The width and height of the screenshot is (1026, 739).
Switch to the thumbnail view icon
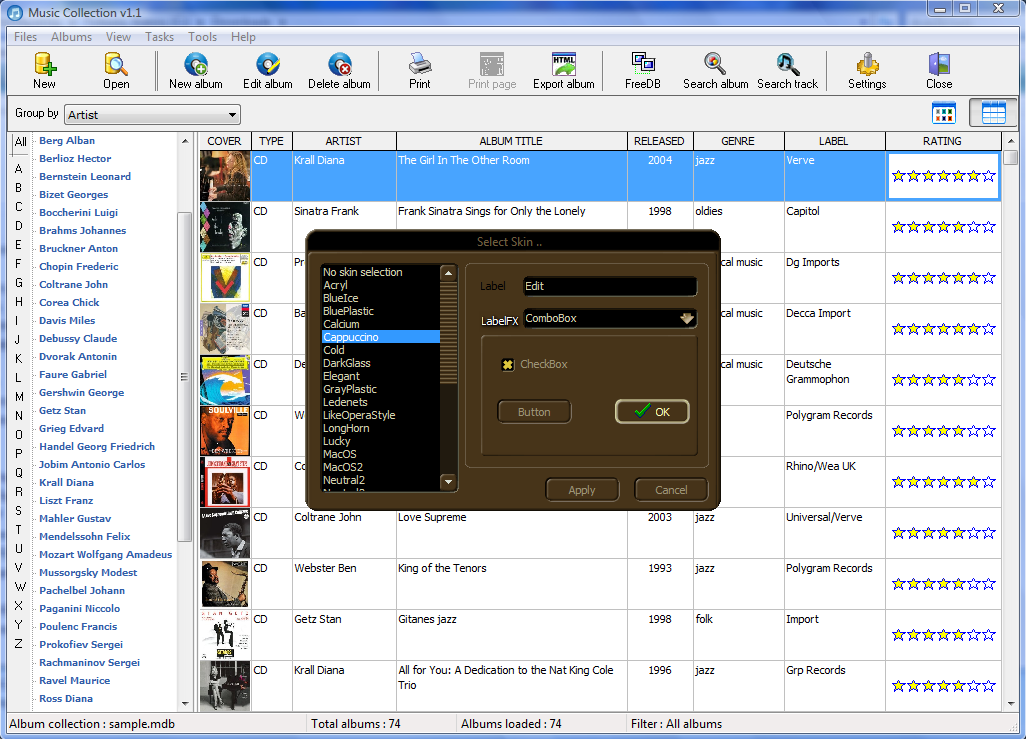pos(944,113)
